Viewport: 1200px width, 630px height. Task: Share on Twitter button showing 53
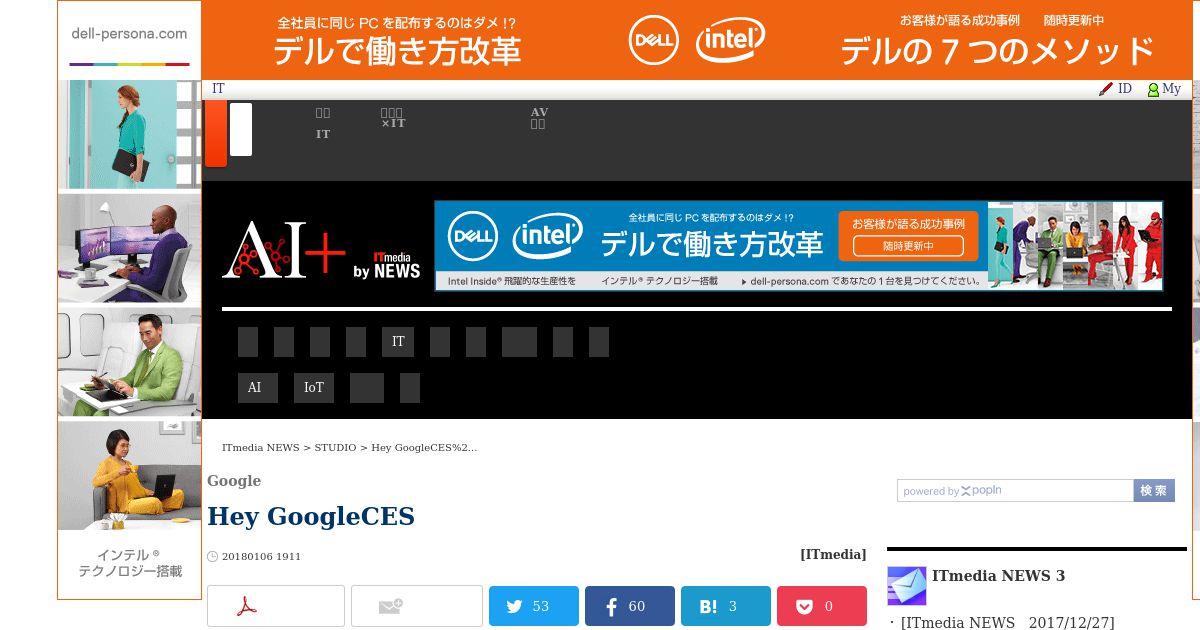pyautogui.click(x=534, y=606)
